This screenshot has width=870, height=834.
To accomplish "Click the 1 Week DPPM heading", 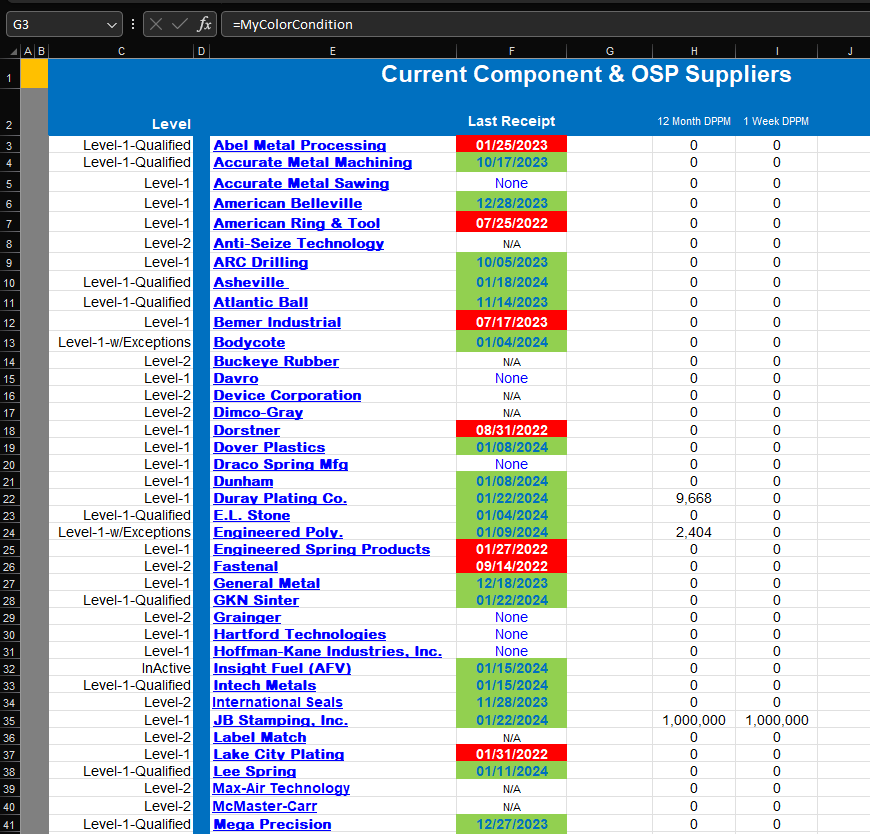I will (x=776, y=121).
